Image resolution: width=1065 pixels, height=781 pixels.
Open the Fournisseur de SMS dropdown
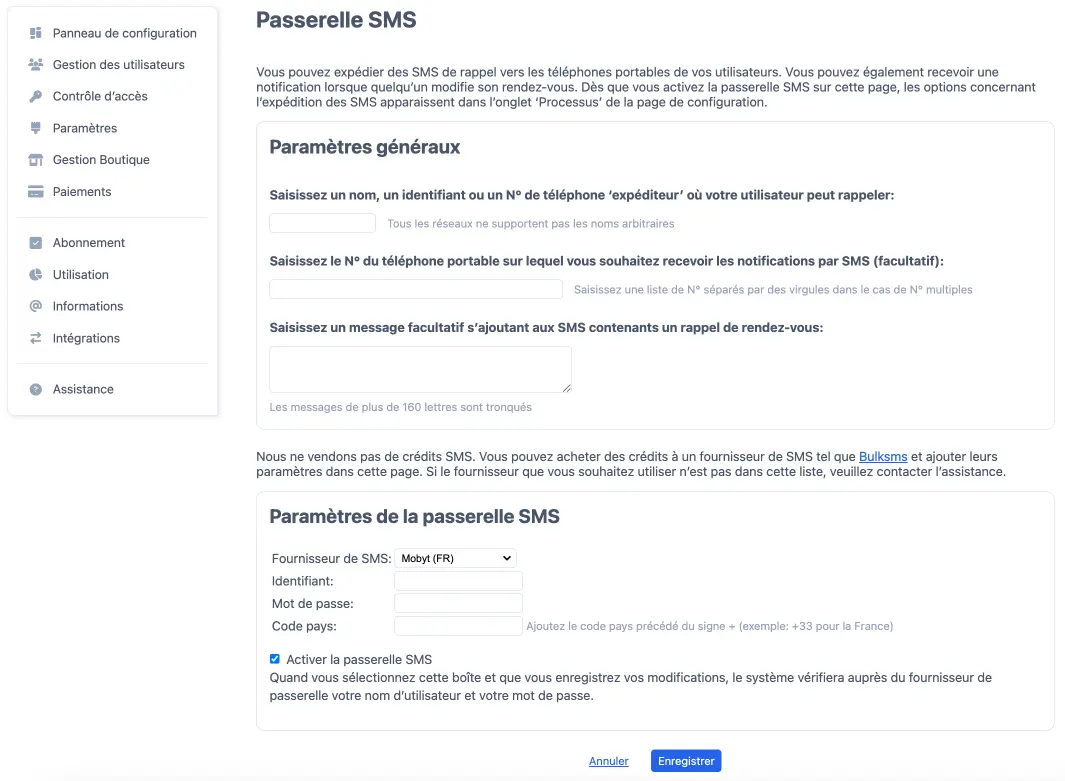tap(455, 558)
